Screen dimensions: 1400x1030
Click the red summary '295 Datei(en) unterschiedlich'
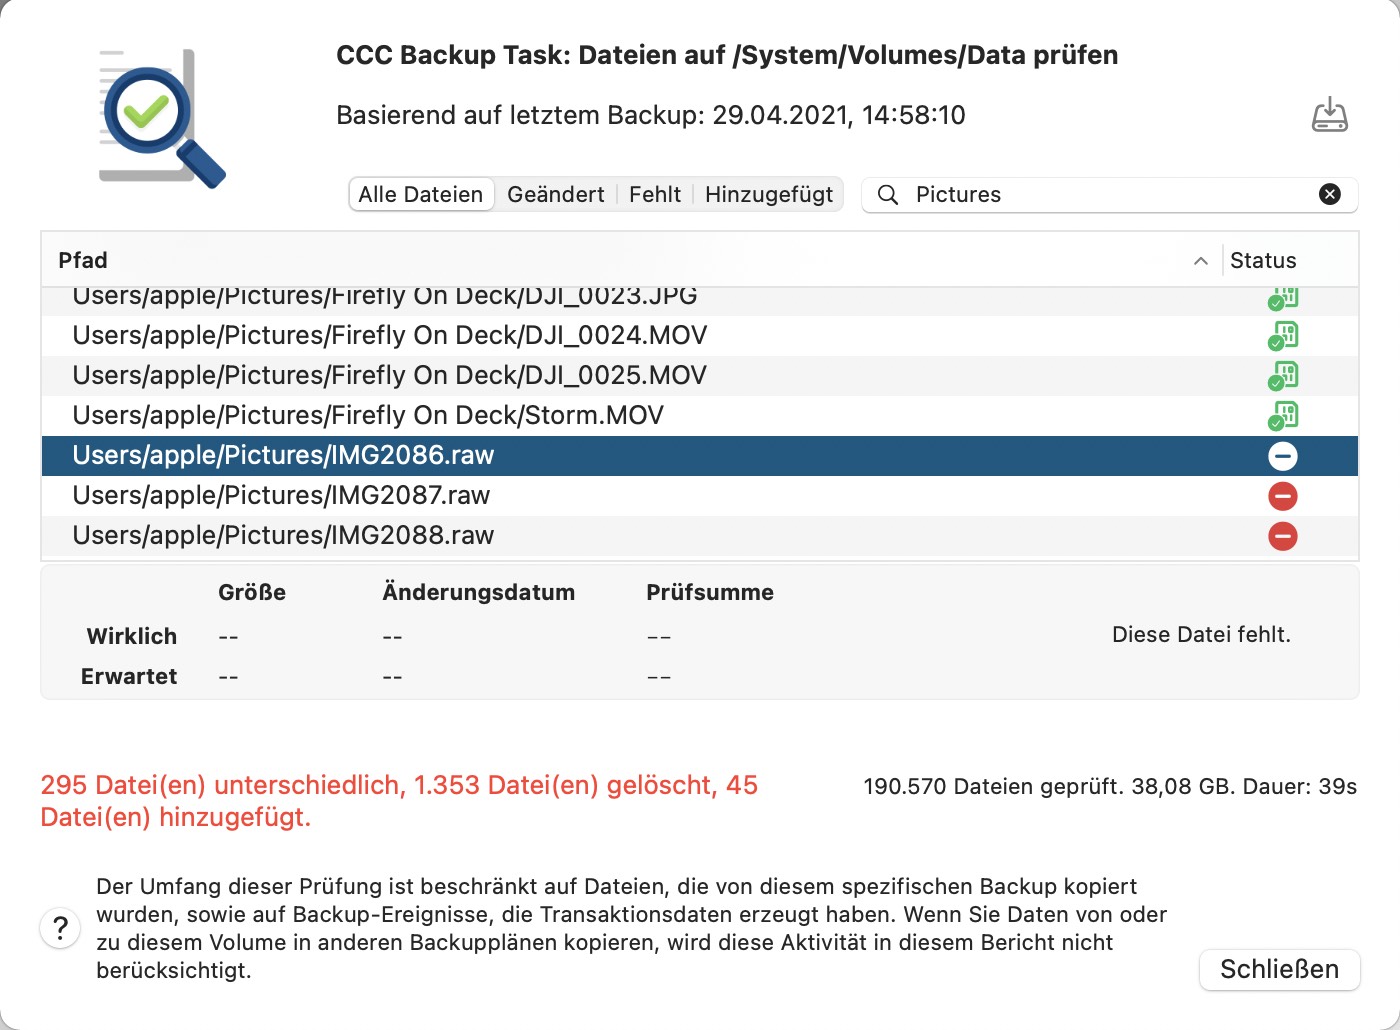point(223,785)
